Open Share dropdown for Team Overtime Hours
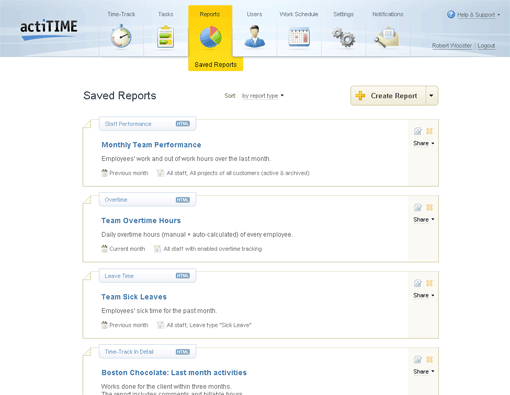510x395 pixels. click(x=424, y=219)
